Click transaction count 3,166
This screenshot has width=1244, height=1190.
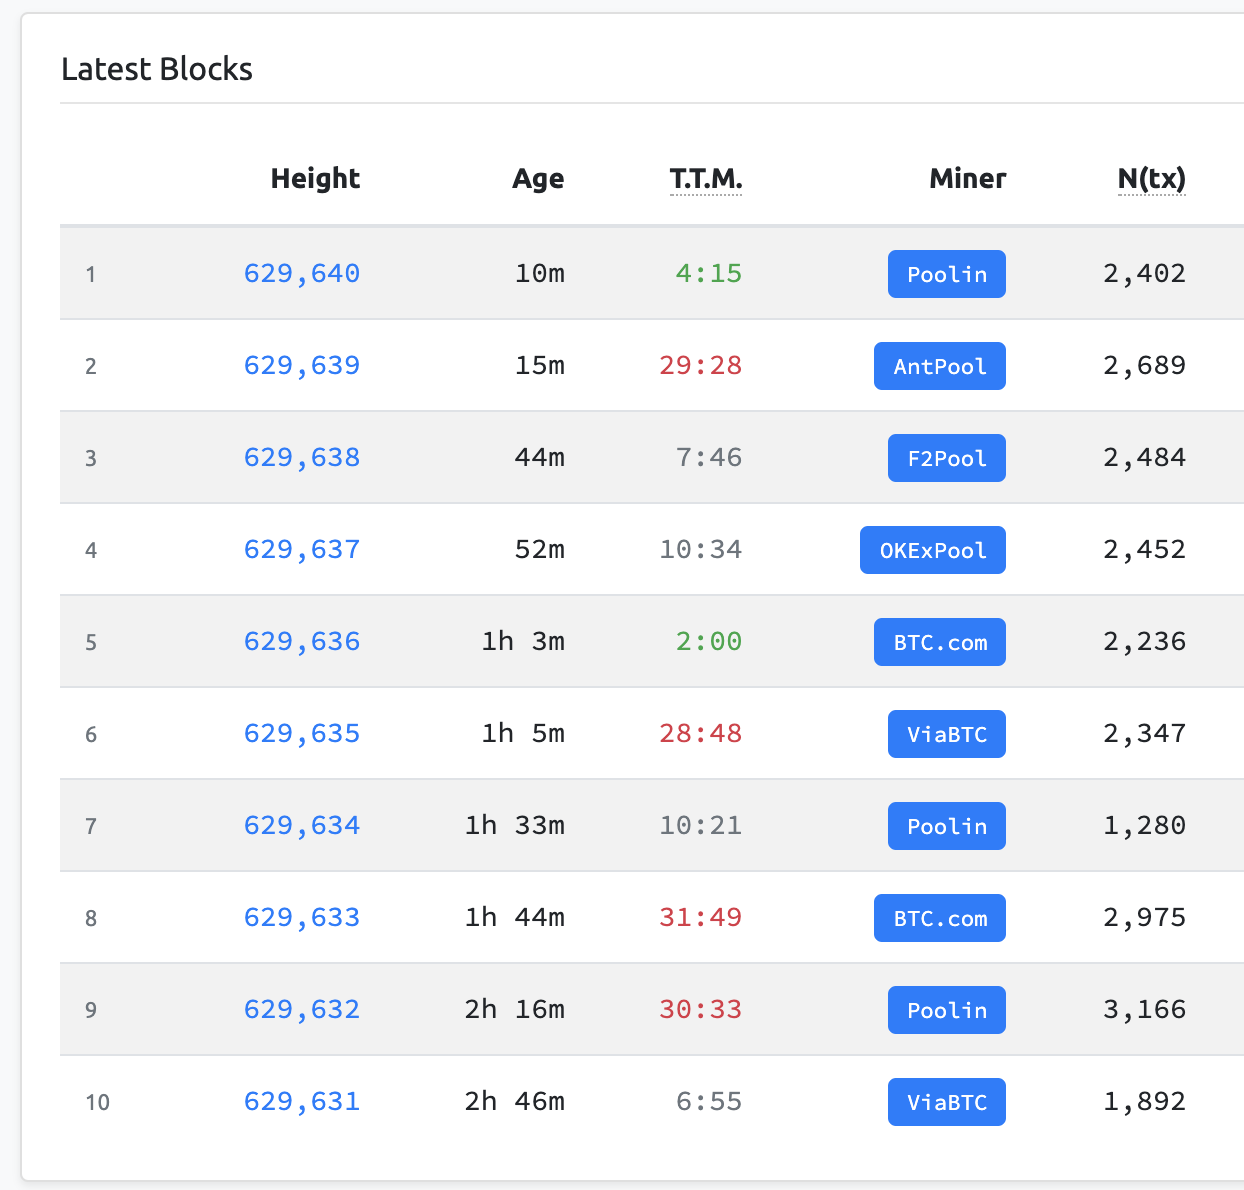tap(1145, 1009)
